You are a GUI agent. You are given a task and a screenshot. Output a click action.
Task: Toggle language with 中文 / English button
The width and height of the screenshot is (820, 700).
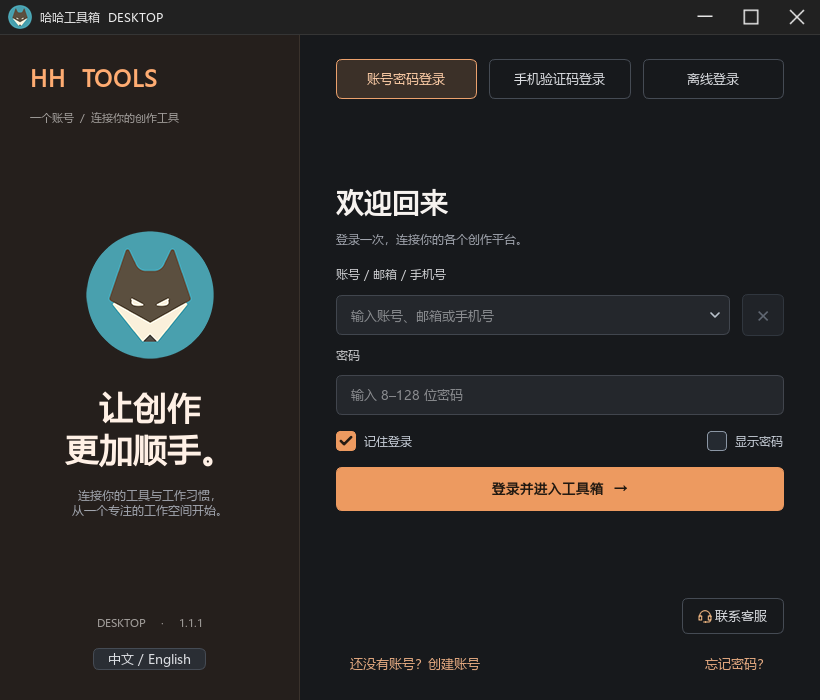pos(150,659)
